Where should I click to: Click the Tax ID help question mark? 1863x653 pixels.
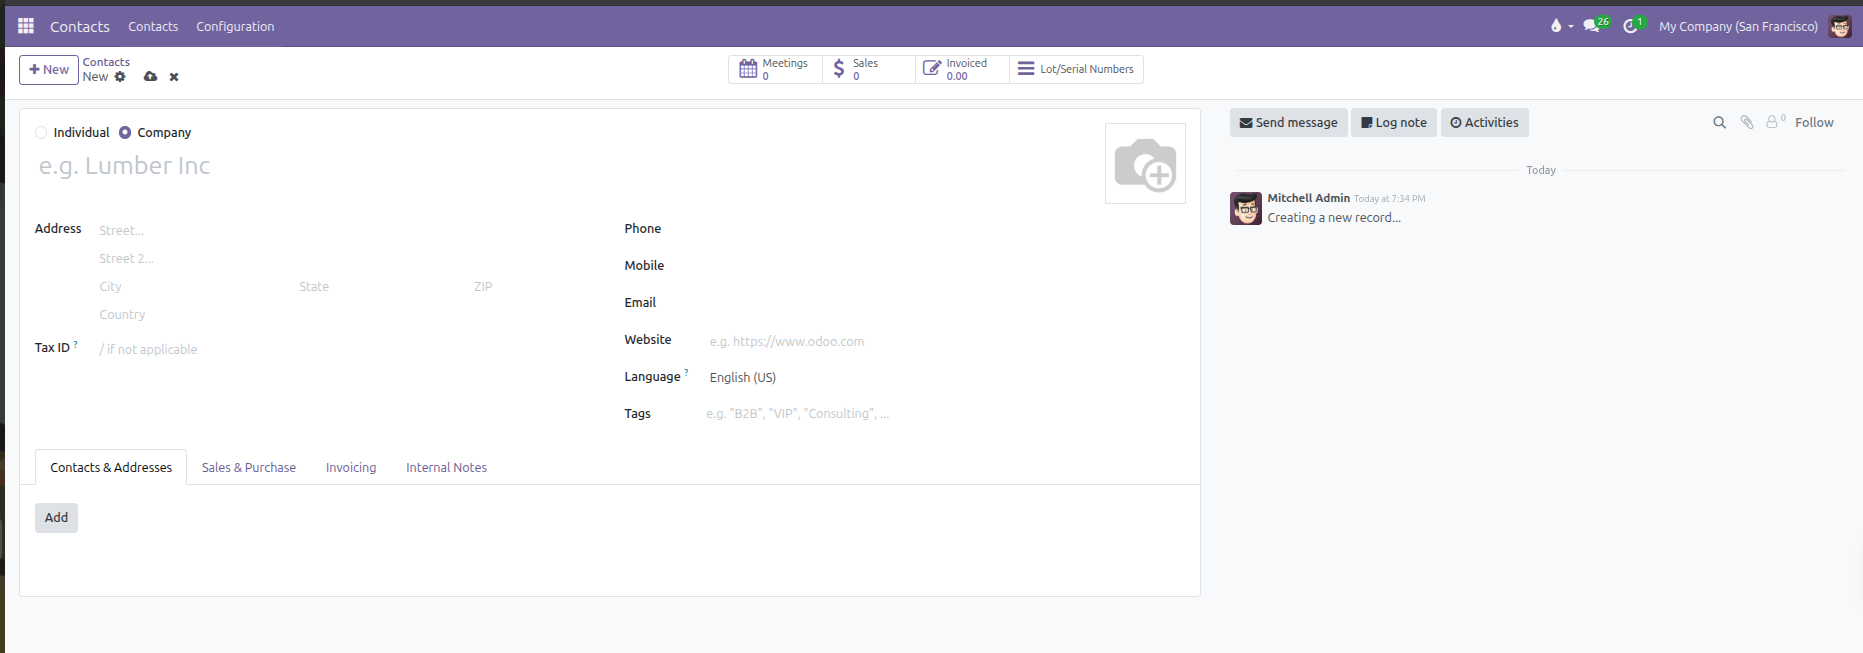(76, 344)
